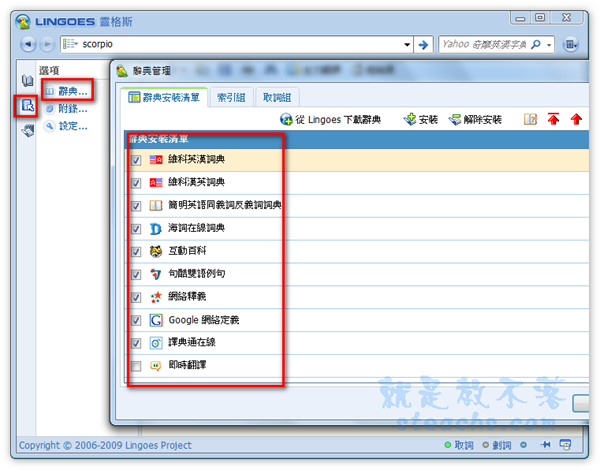Uncheck the 維科英漢詞典 checkbox
600x470 pixels.
(x=136, y=160)
